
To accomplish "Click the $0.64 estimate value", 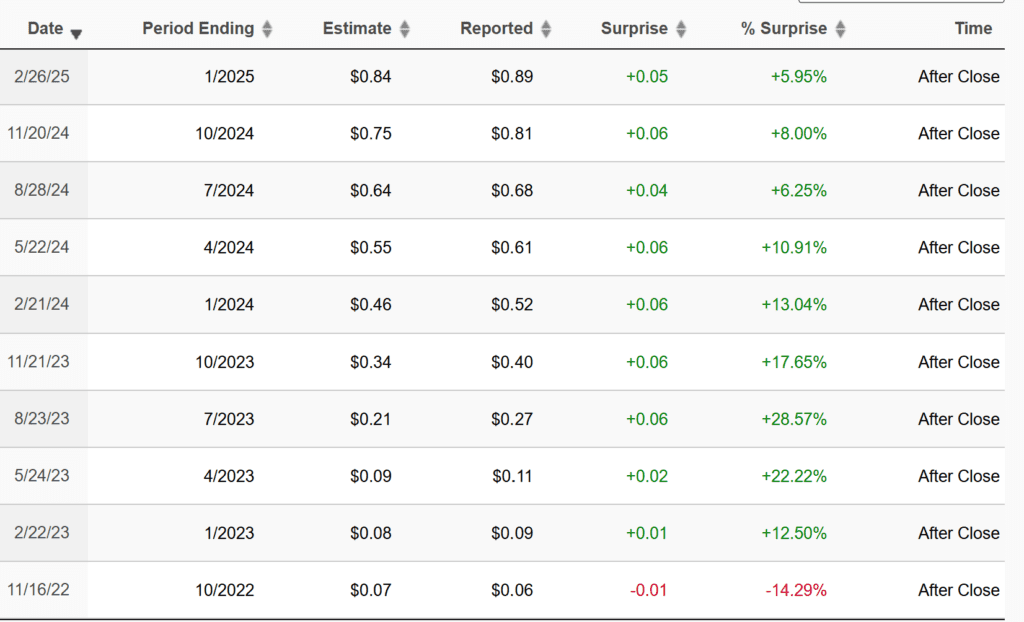I will [370, 190].
